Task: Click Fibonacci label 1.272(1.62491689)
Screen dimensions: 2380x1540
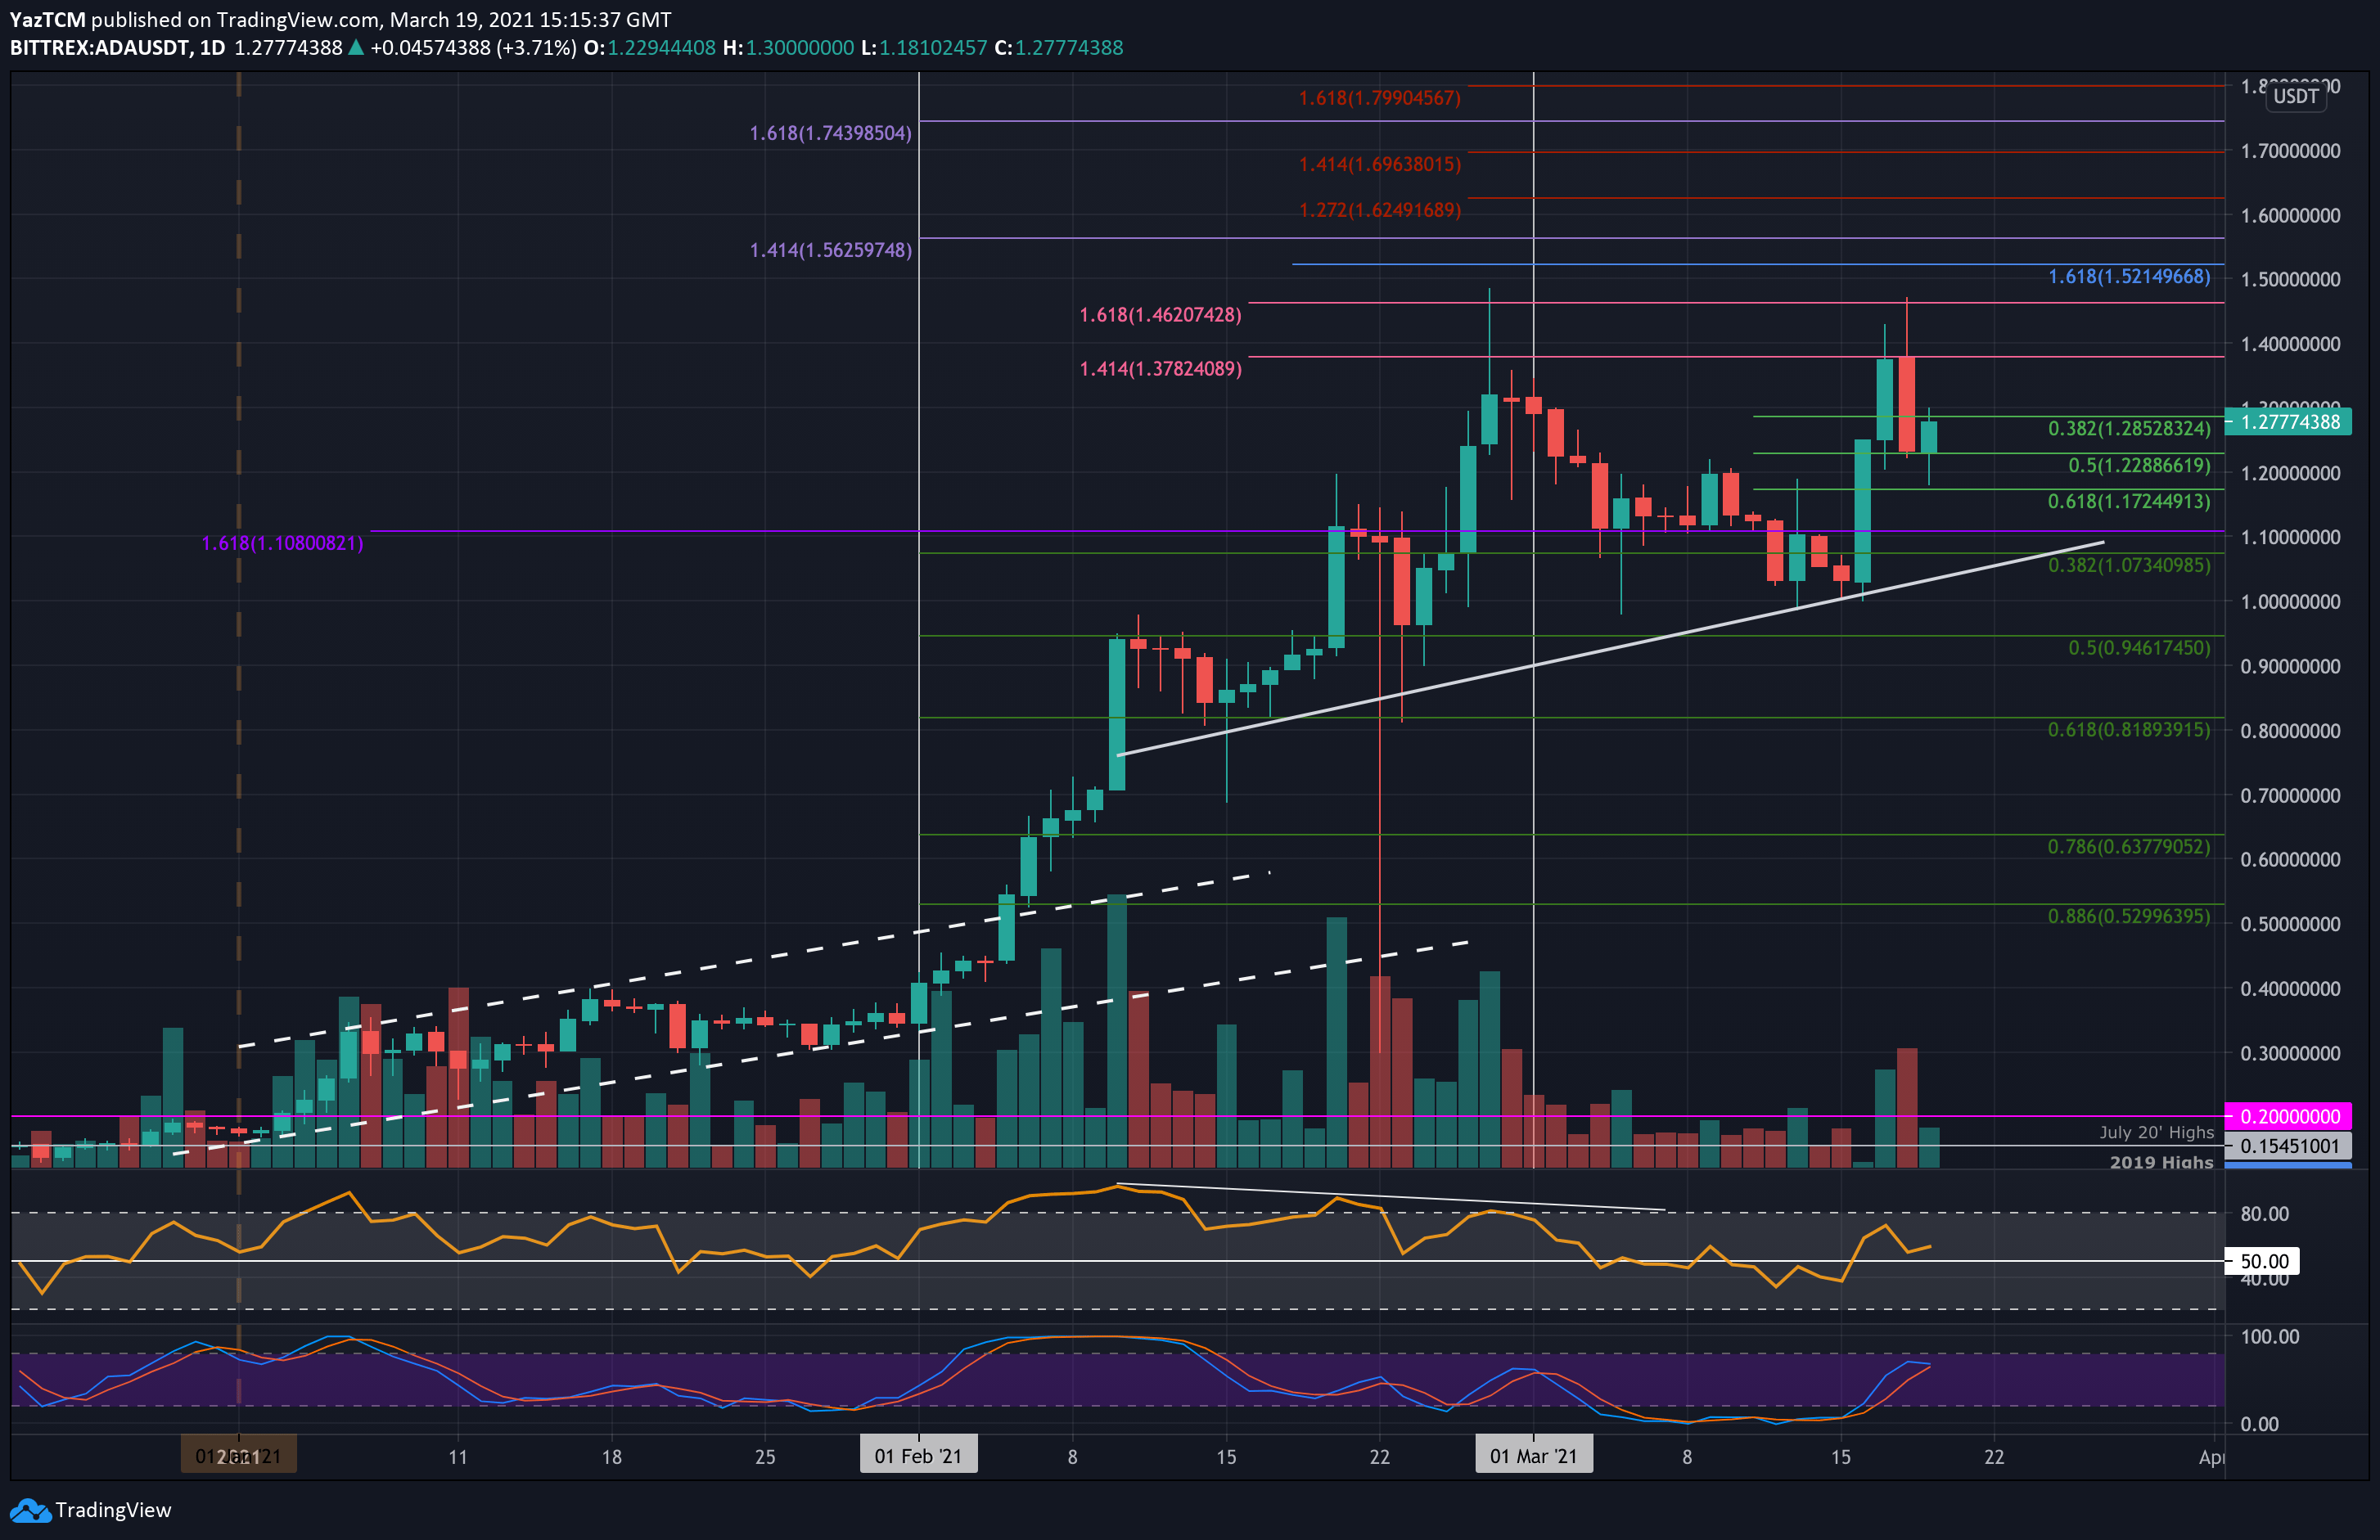Action: (x=1379, y=210)
